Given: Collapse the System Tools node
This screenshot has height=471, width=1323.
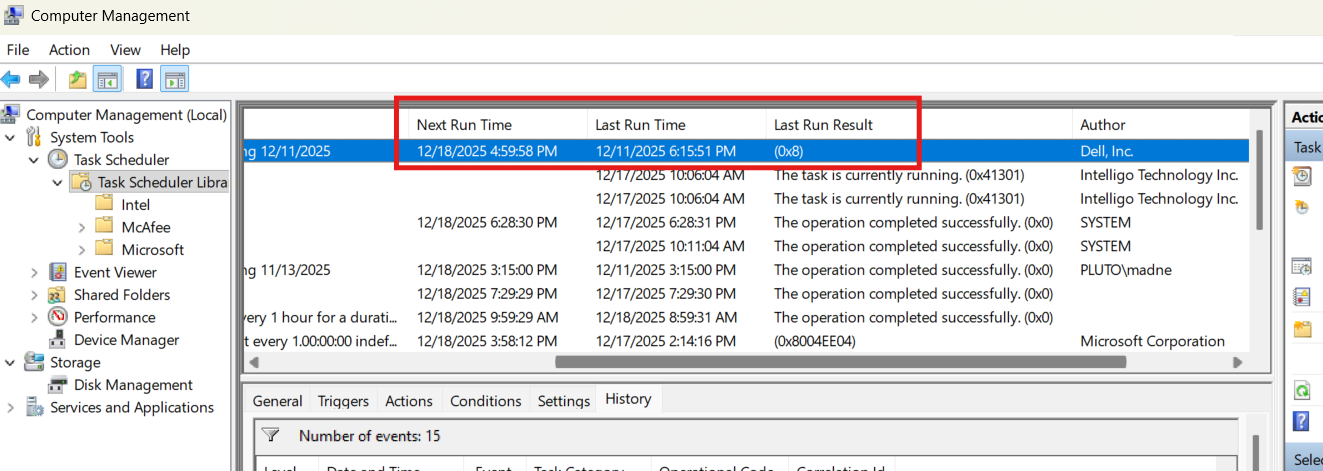Looking at the screenshot, I should pos(11,137).
